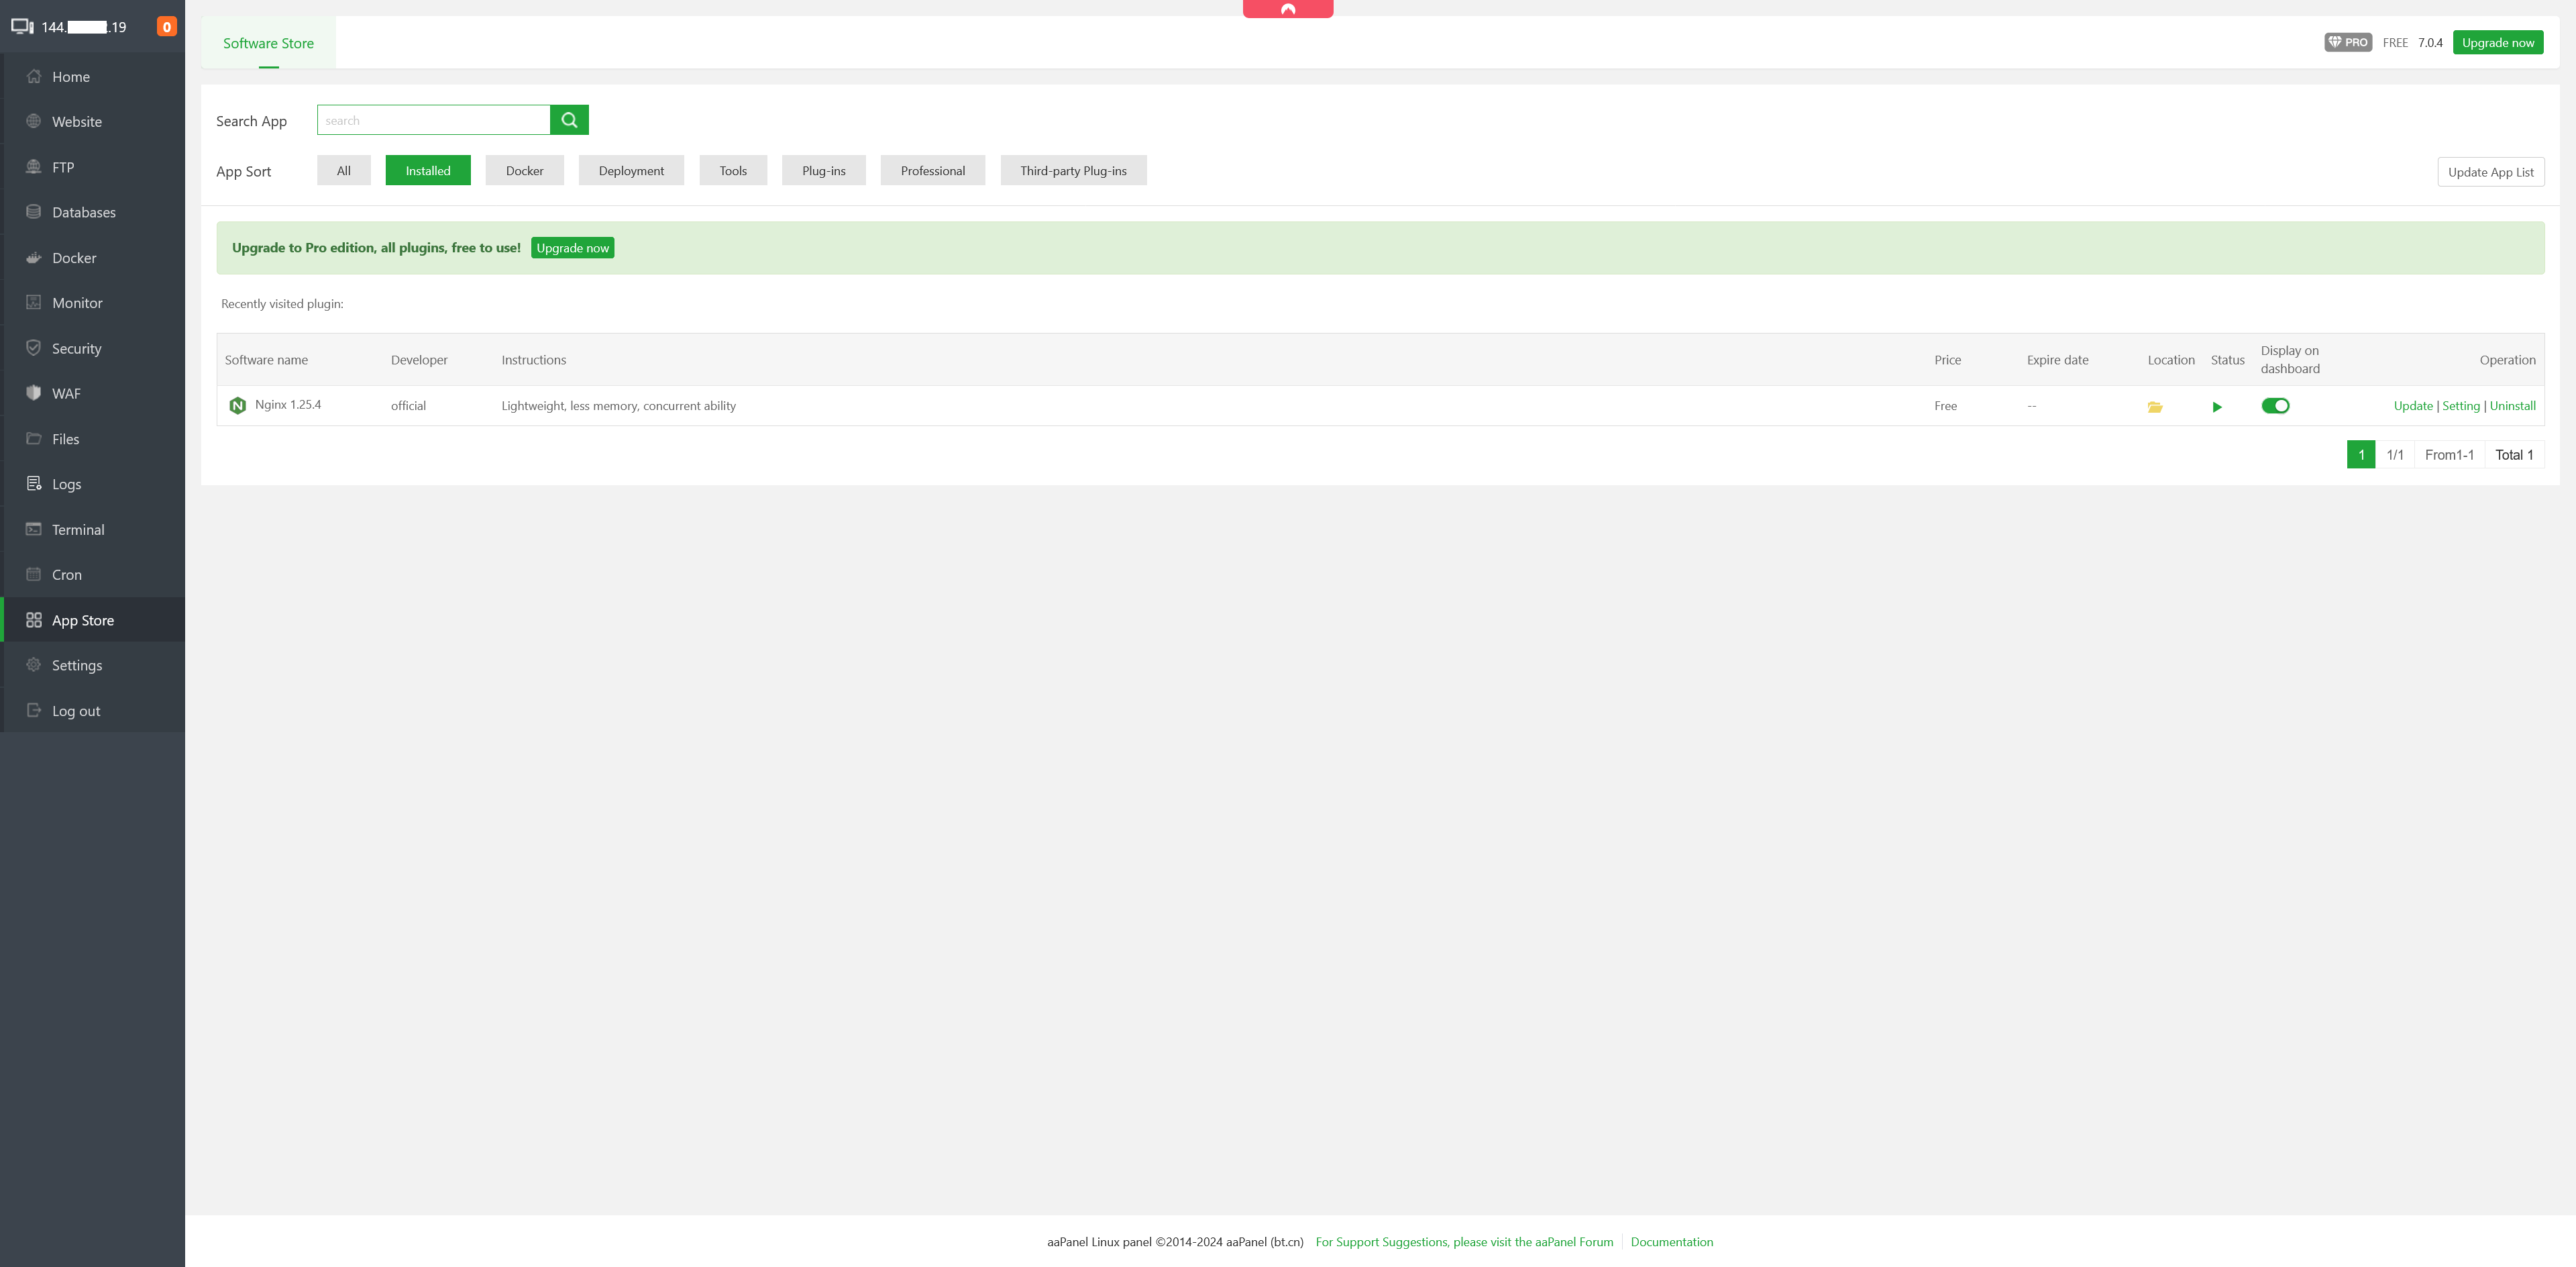Toggle Nginx display on dashboard switch
Image resolution: width=2576 pixels, height=1267 pixels.
pos(2275,406)
